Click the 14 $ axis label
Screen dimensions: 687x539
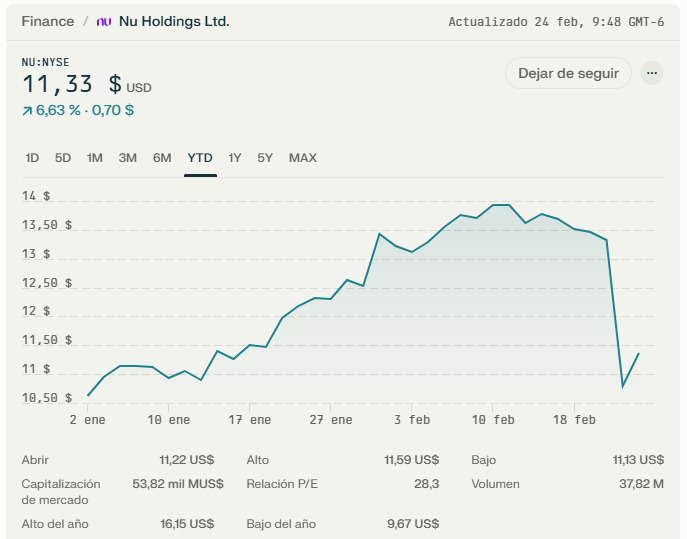[x=36, y=196]
